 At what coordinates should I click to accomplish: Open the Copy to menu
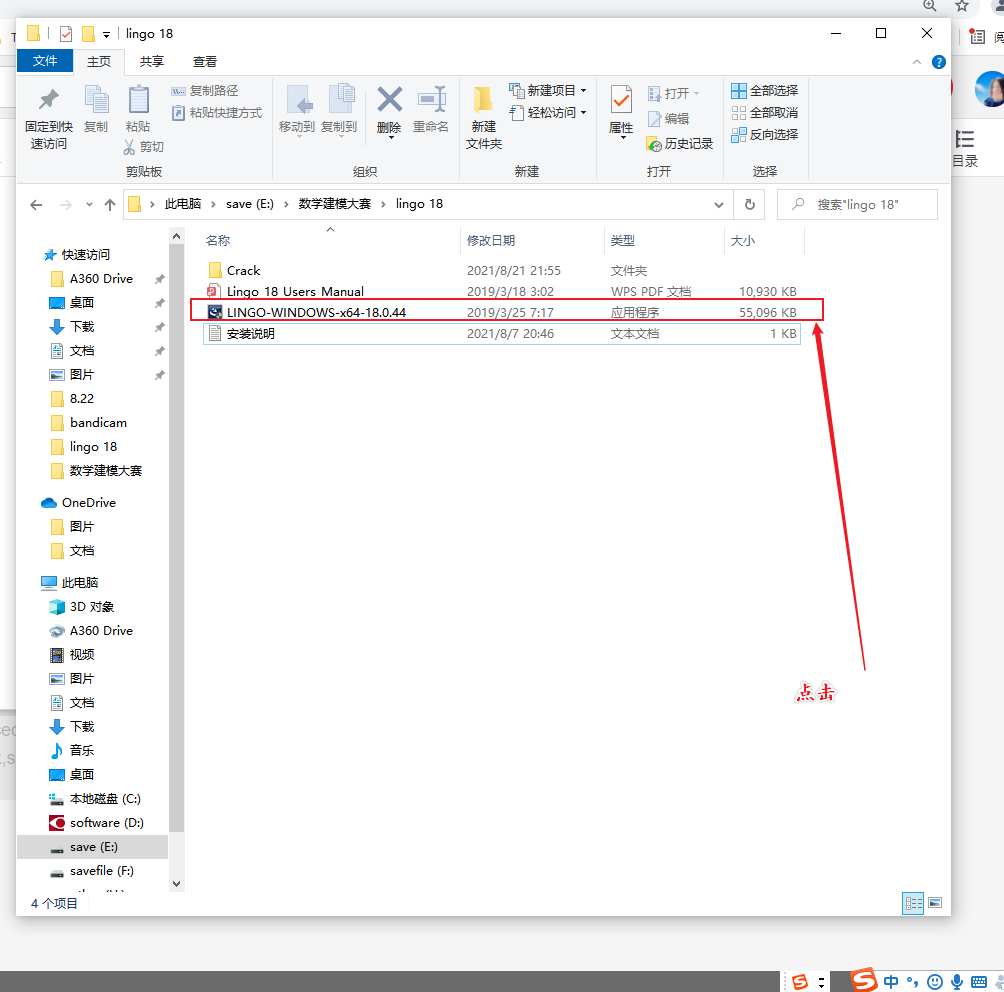click(339, 110)
